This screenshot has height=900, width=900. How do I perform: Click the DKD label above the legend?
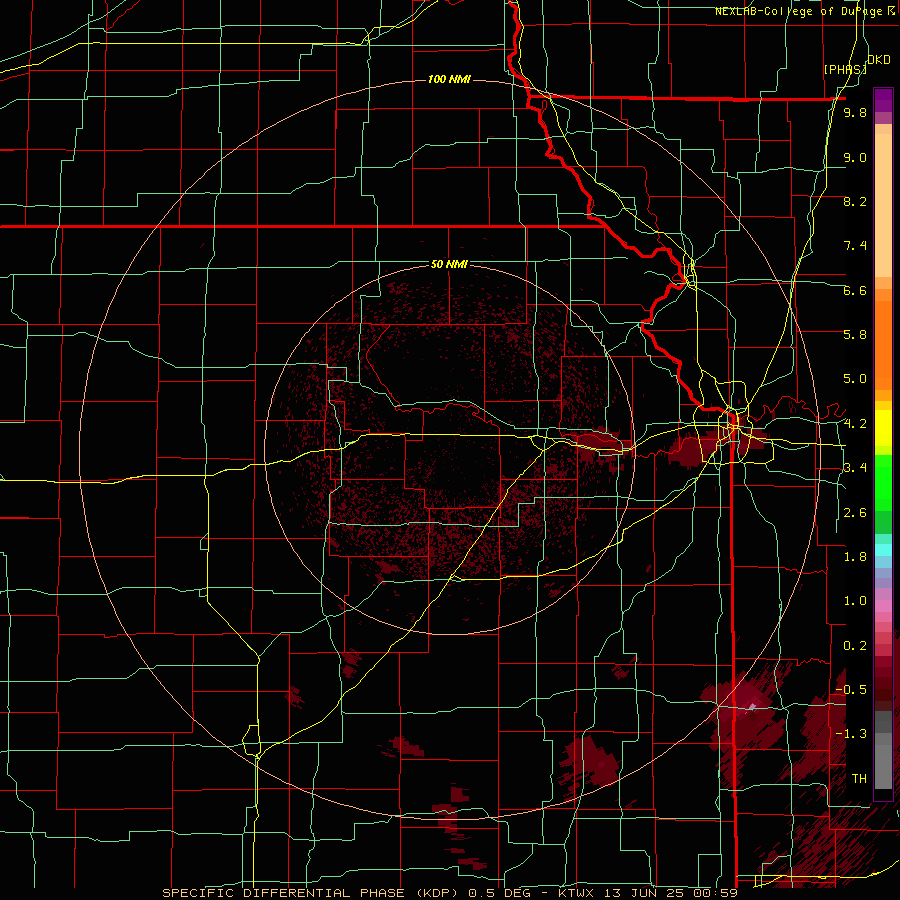(878, 60)
